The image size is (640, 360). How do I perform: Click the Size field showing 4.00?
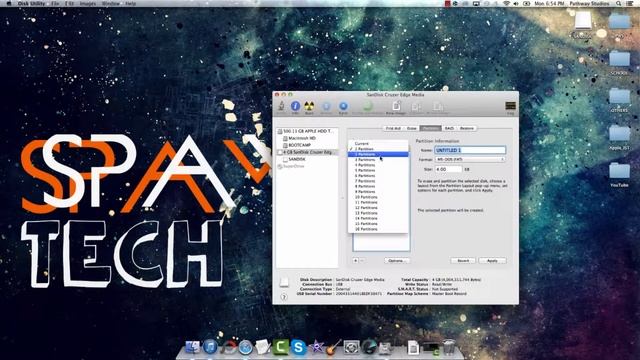(448, 169)
